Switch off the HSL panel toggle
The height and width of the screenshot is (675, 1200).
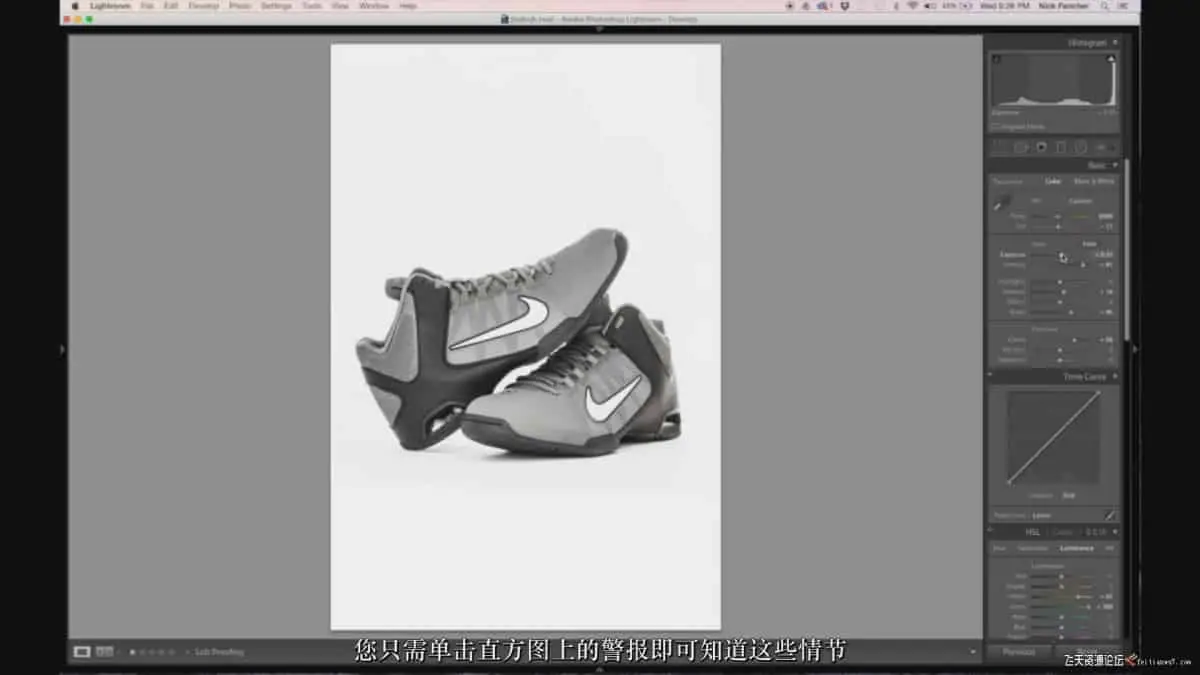click(x=992, y=532)
